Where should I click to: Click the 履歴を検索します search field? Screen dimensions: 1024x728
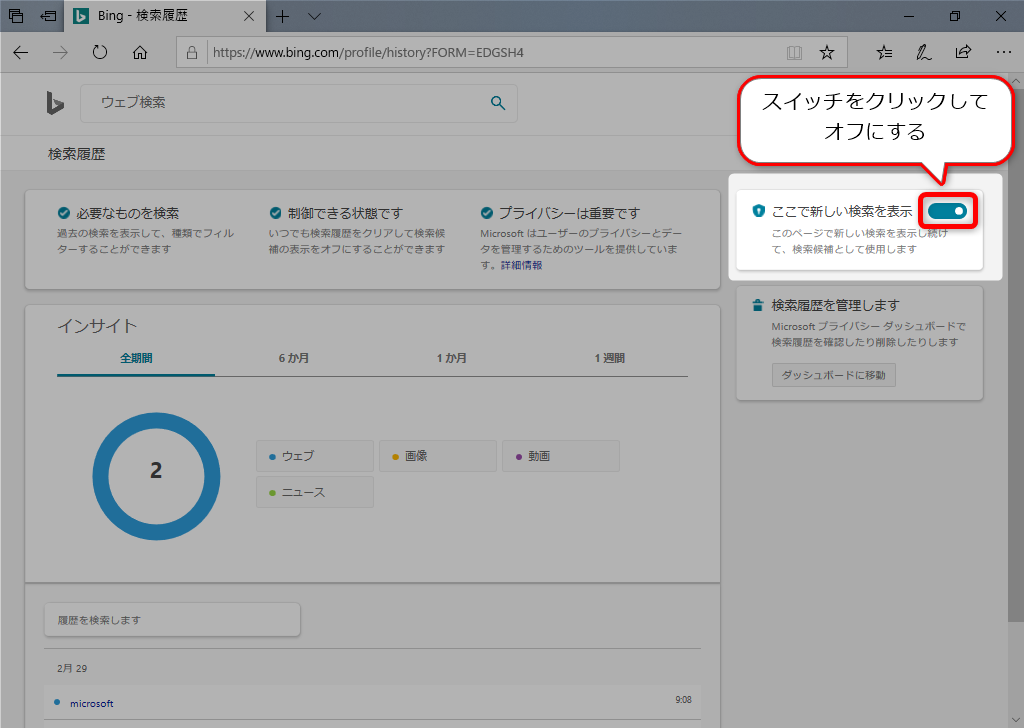[172, 620]
